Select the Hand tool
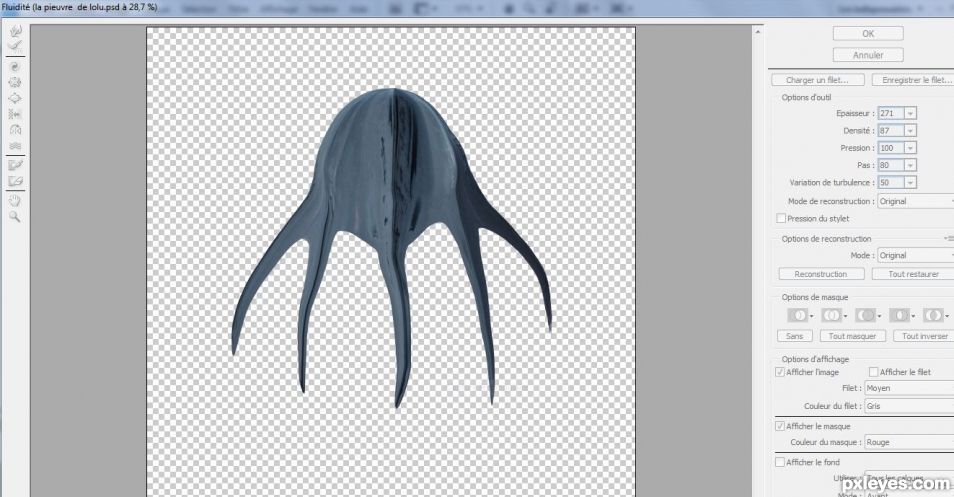Viewport: 954px width, 497px height. pos(15,201)
